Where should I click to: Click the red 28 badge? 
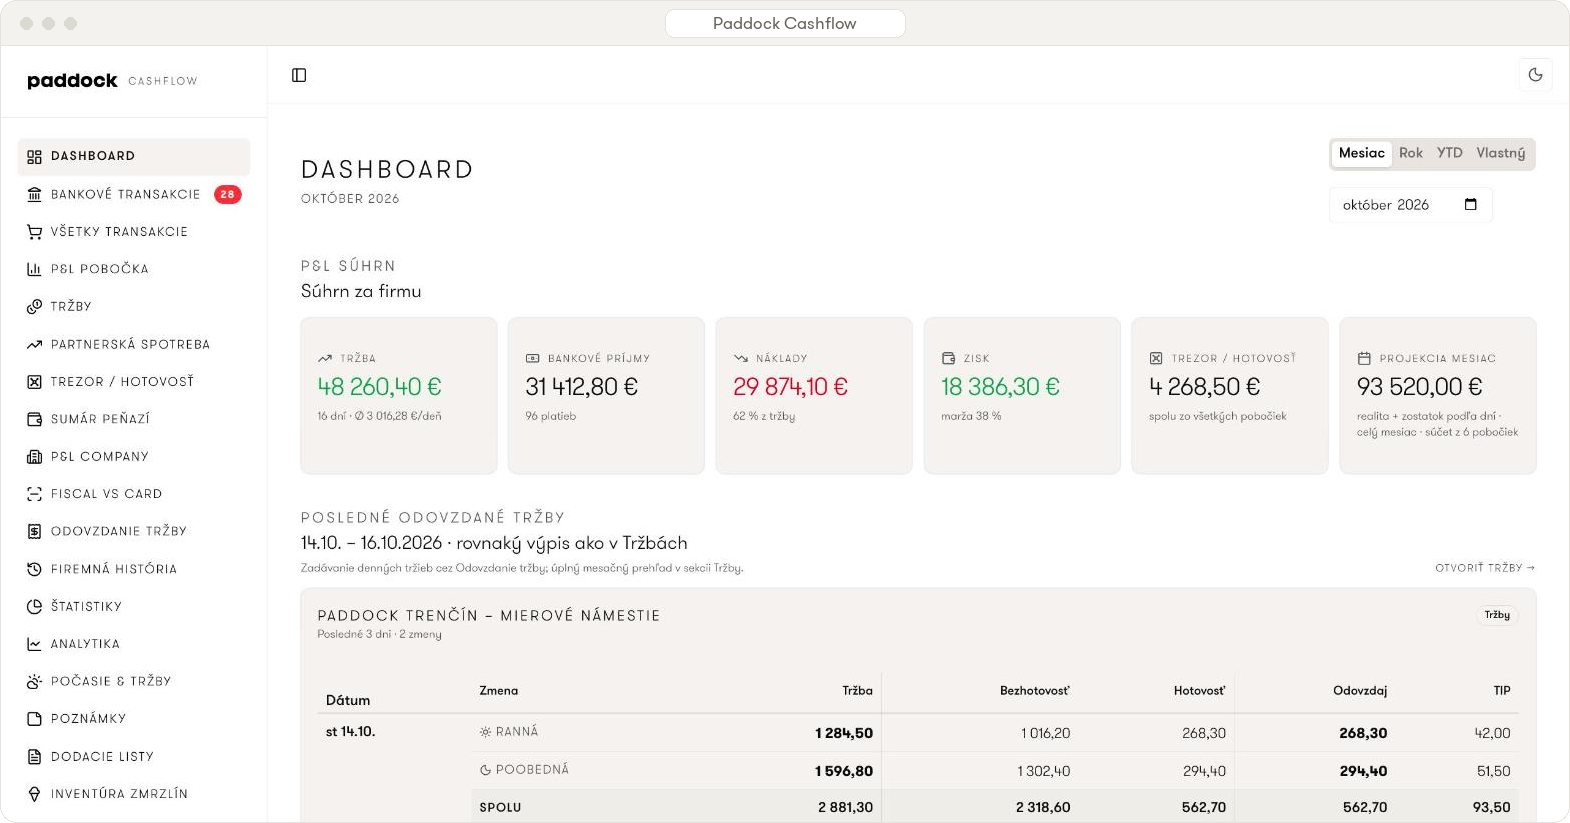[228, 194]
